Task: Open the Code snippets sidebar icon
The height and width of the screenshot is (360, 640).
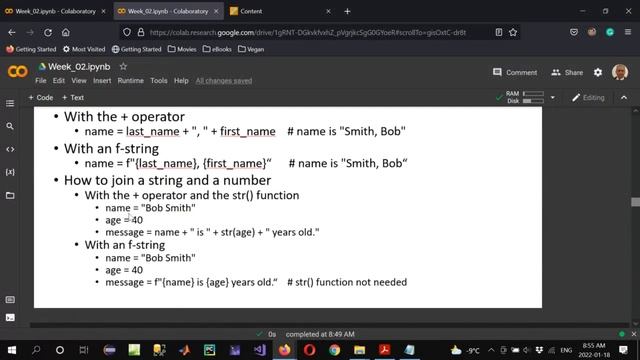Action: 10,149
